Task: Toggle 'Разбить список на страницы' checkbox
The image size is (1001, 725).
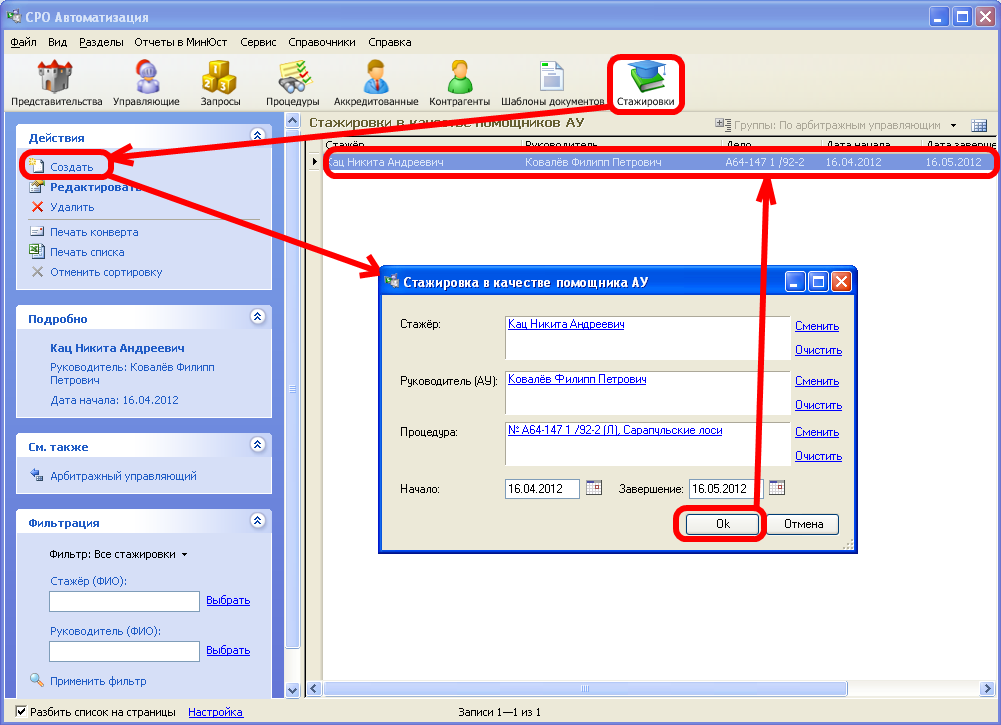Action: [21, 712]
